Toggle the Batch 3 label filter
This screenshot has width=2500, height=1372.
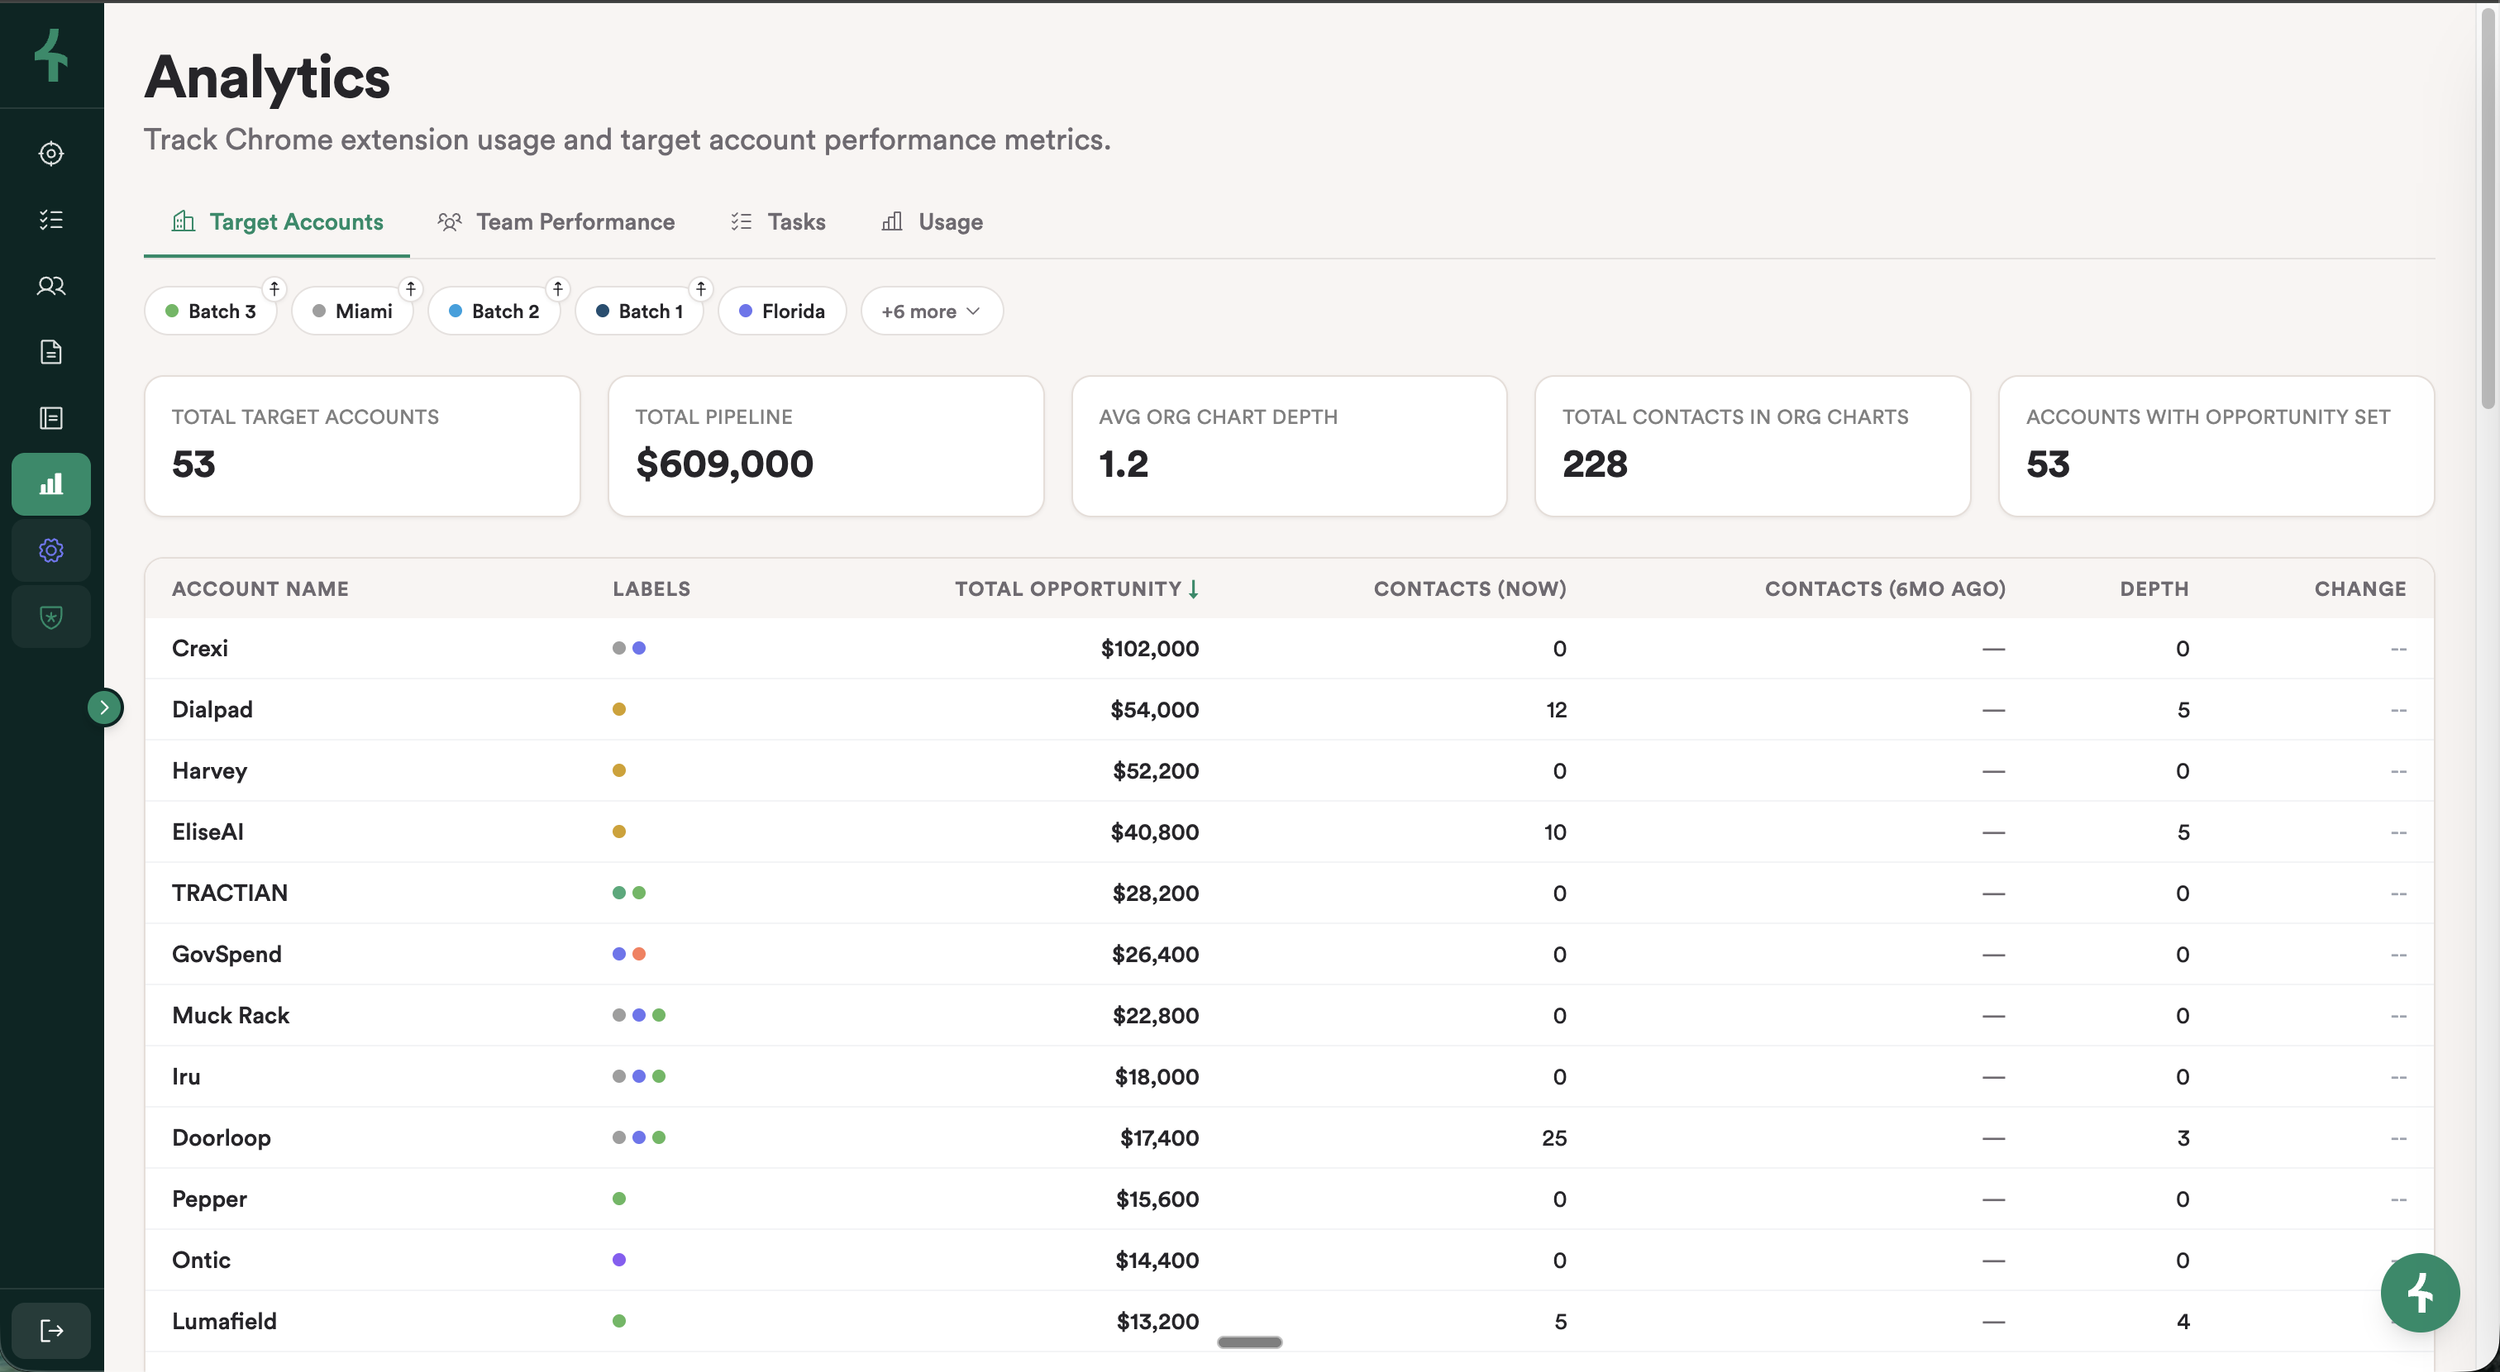point(211,311)
